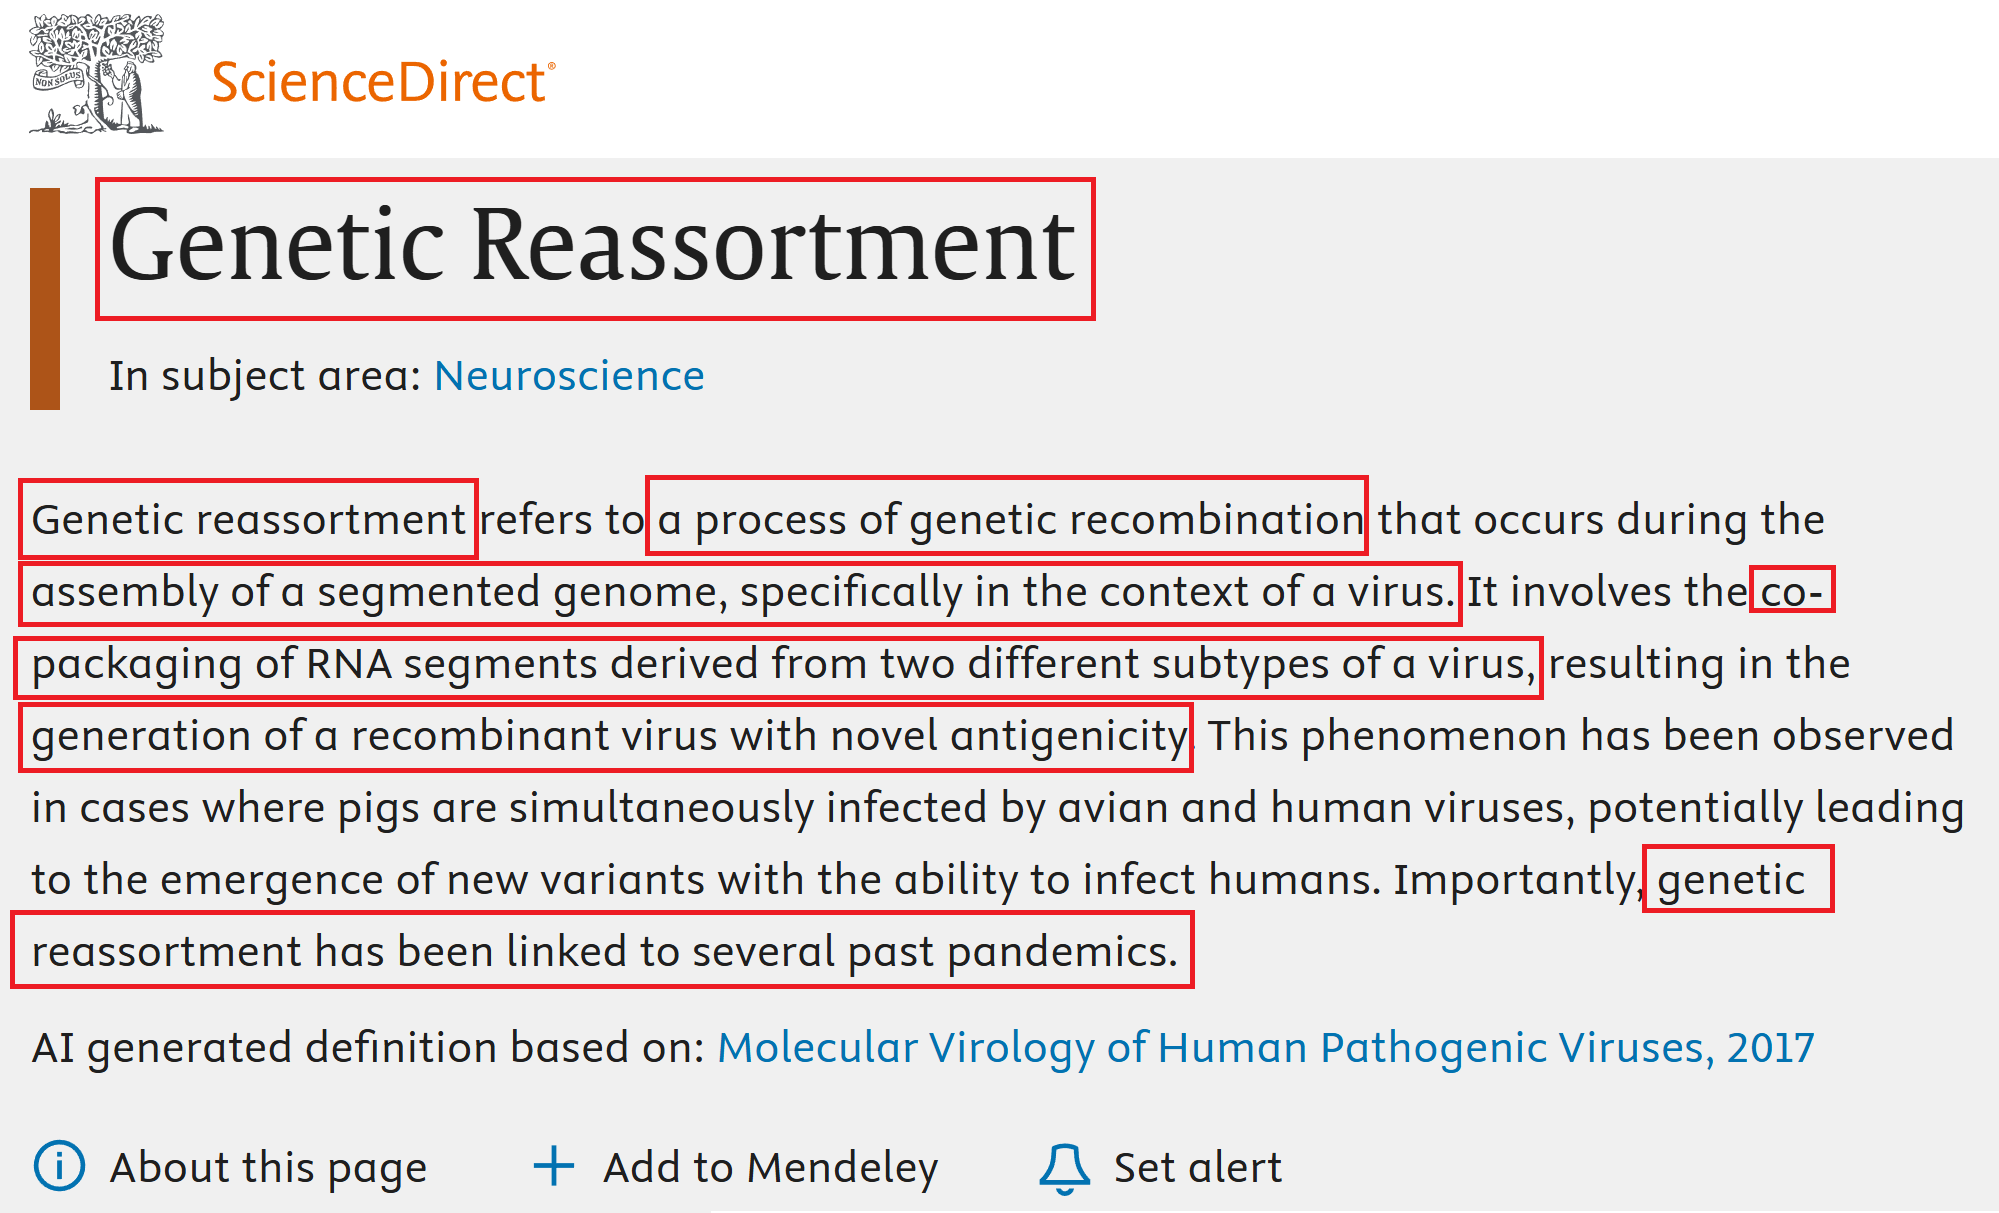Click 'a process of genetic recombination' highlight
This screenshot has width=1999, height=1213.
click(1006, 517)
